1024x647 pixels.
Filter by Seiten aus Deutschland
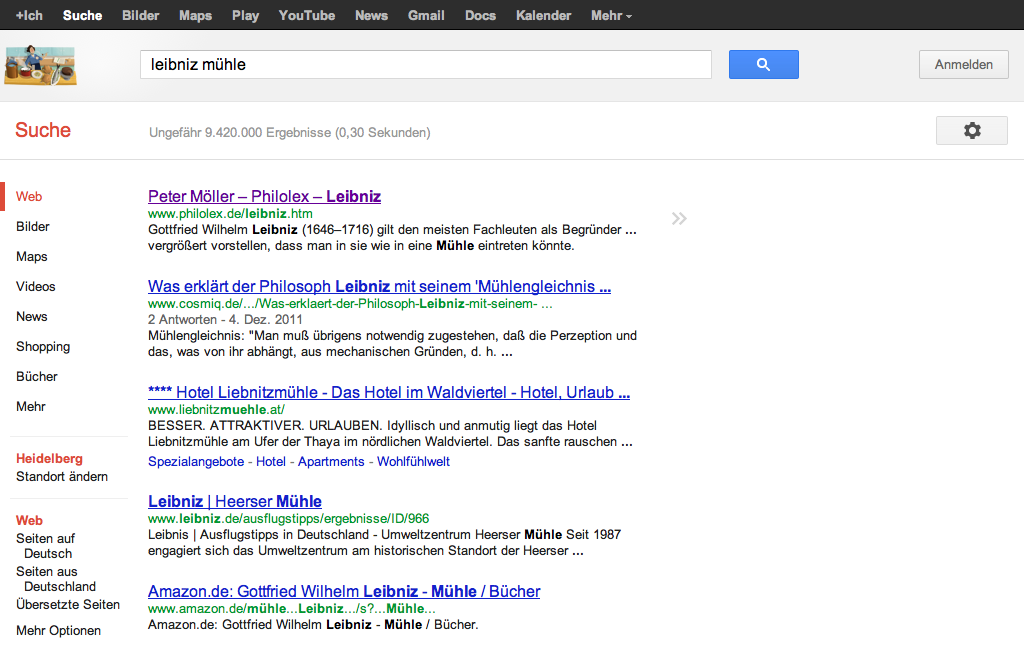tap(56, 579)
